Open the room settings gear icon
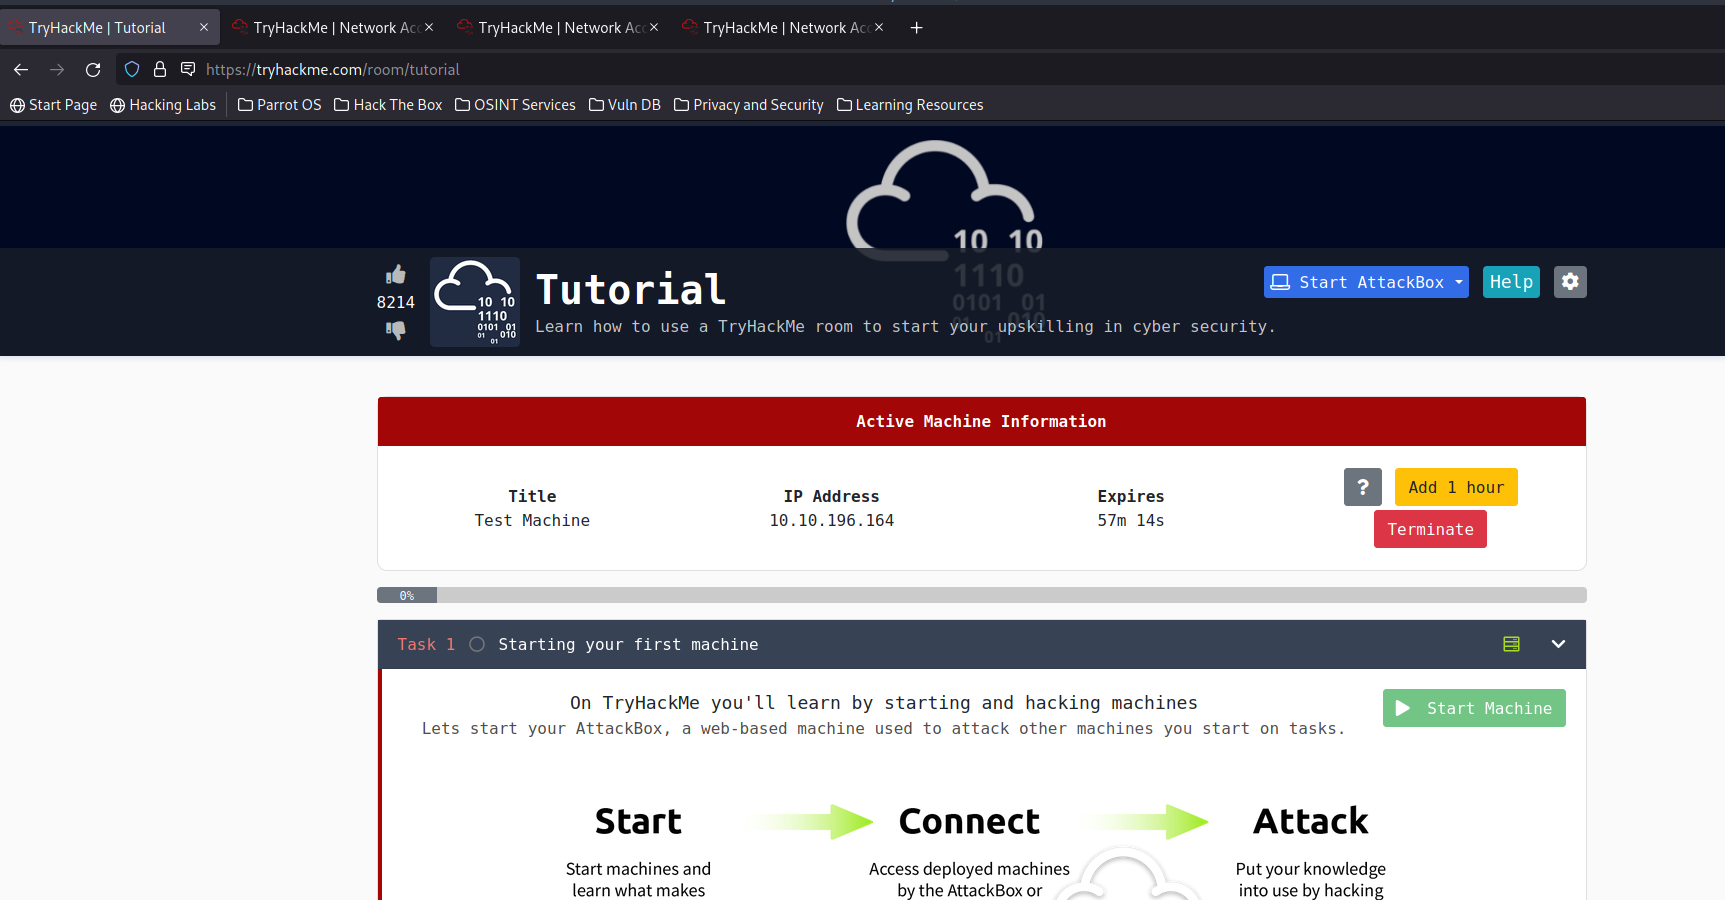This screenshot has width=1725, height=900. click(1570, 282)
